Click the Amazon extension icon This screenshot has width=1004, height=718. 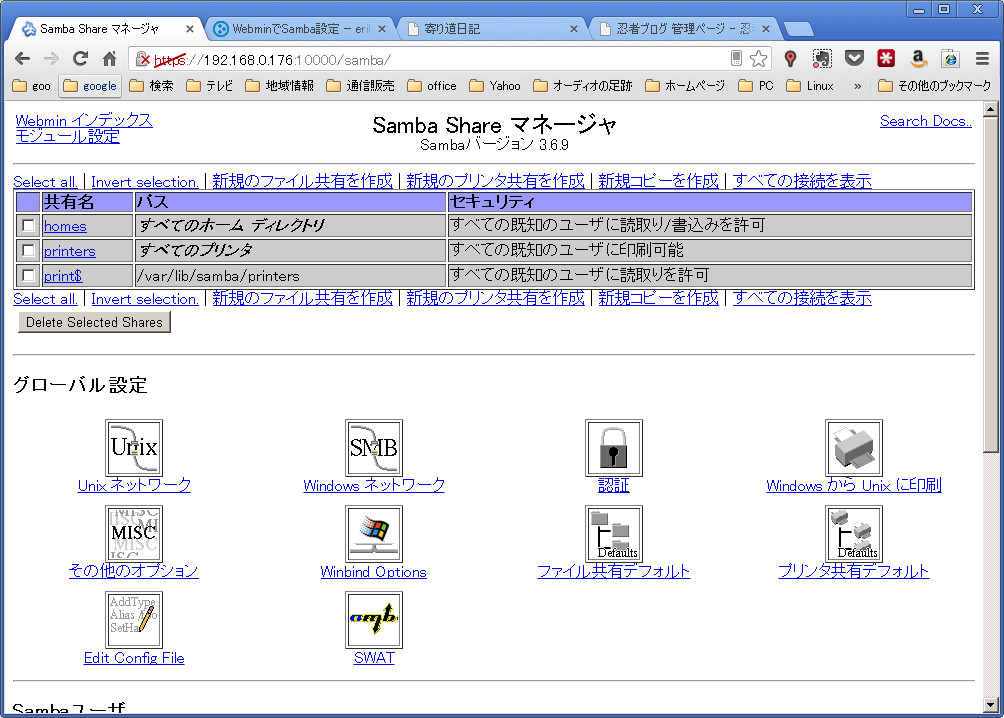click(918, 59)
